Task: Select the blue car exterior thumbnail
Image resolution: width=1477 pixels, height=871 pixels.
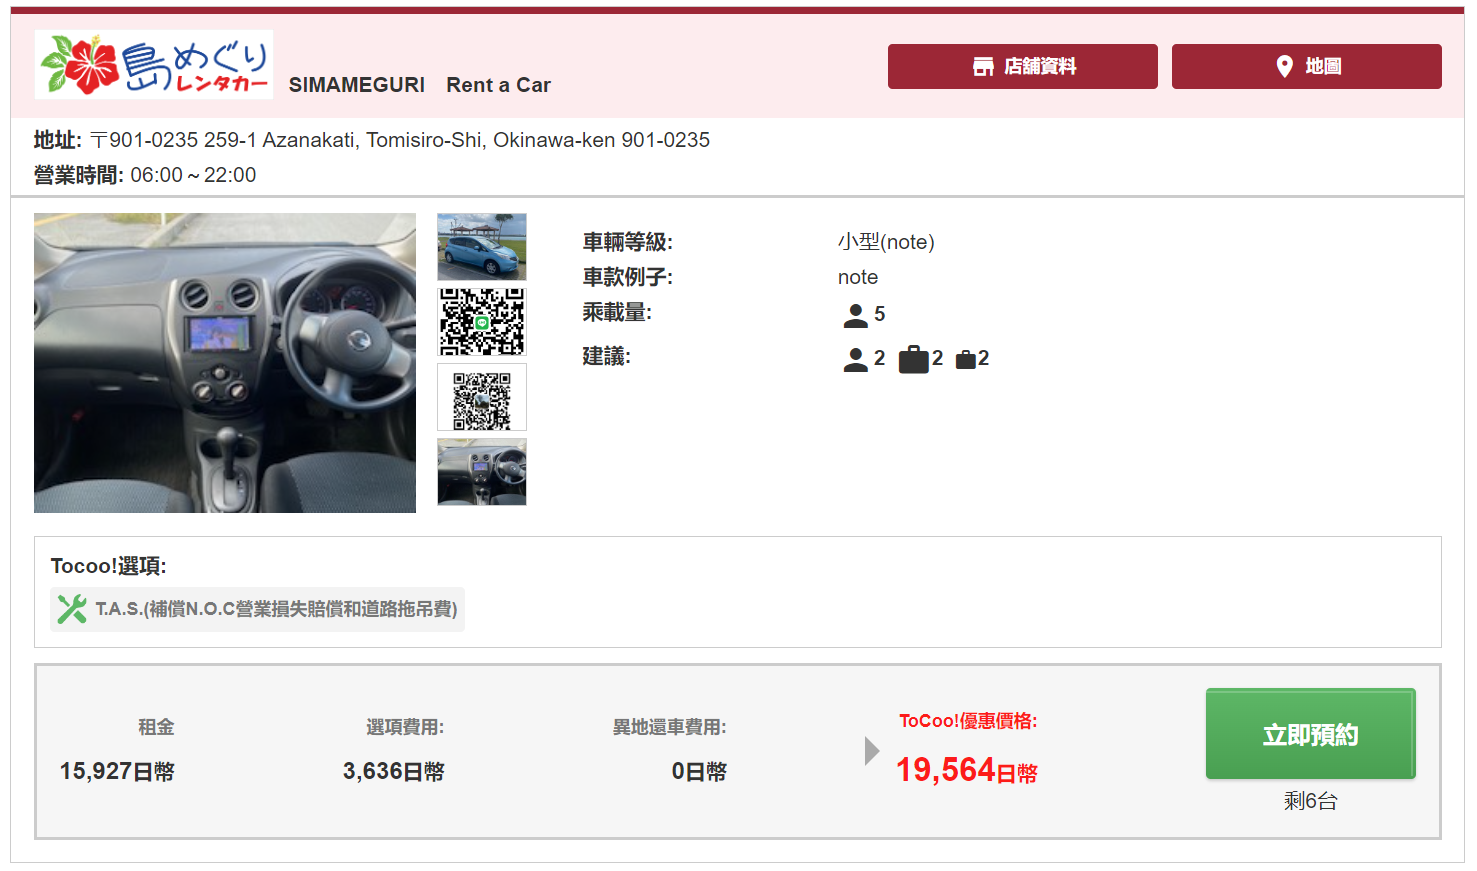Action: (x=482, y=247)
